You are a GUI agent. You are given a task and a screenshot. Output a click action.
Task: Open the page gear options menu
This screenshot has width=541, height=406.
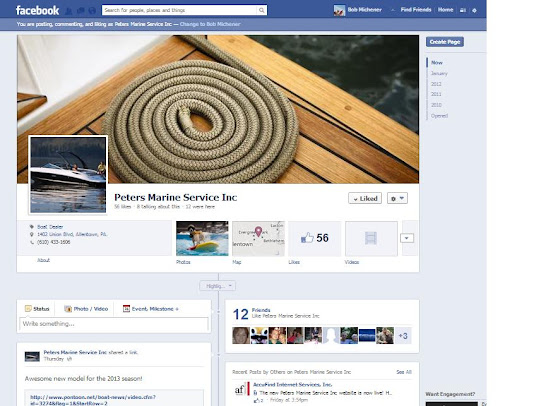[397, 198]
